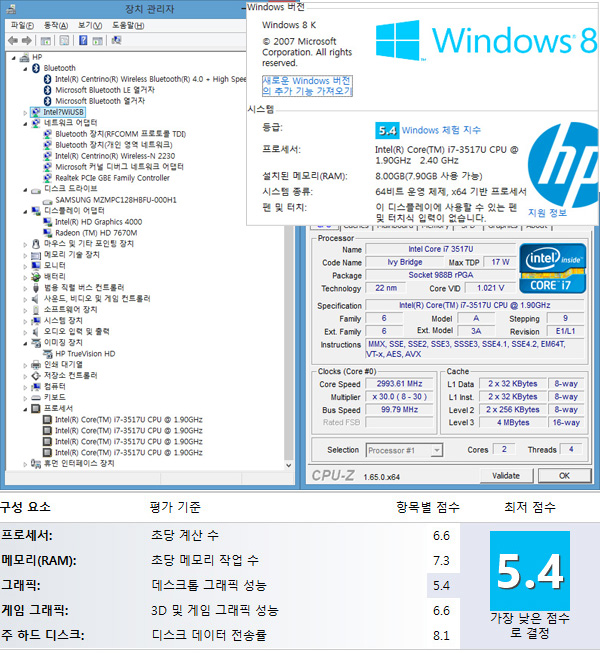Click the 지원 정보 link under HP logo
Viewport: 600px width, 653px height.
[x=547, y=213]
